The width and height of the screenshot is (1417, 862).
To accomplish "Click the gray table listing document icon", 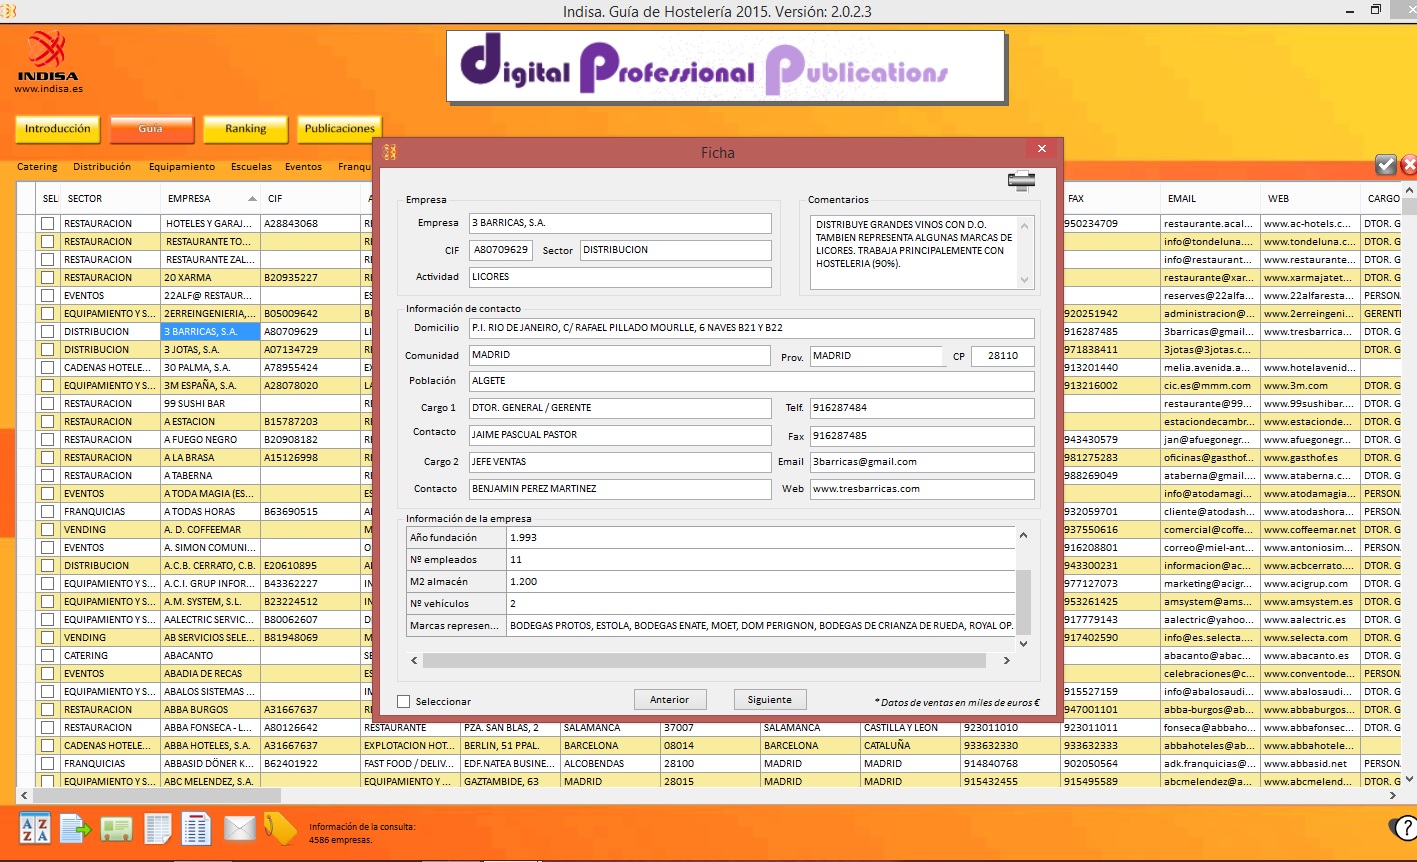I will click(158, 828).
